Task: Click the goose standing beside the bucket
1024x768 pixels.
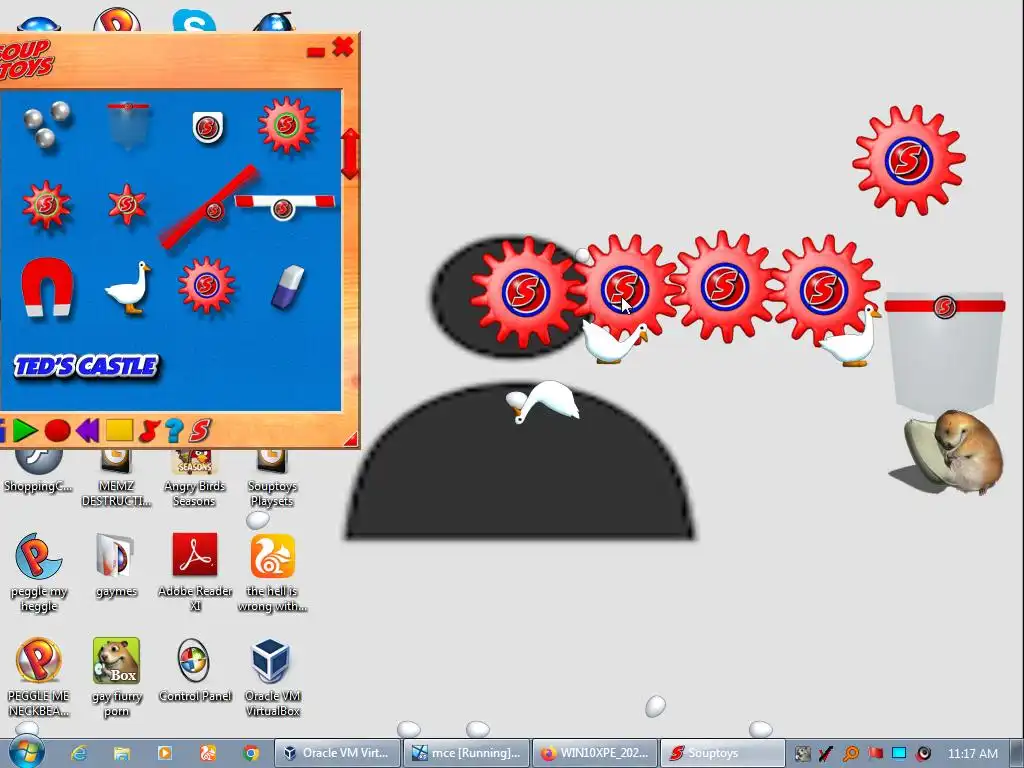Action: pos(852,338)
